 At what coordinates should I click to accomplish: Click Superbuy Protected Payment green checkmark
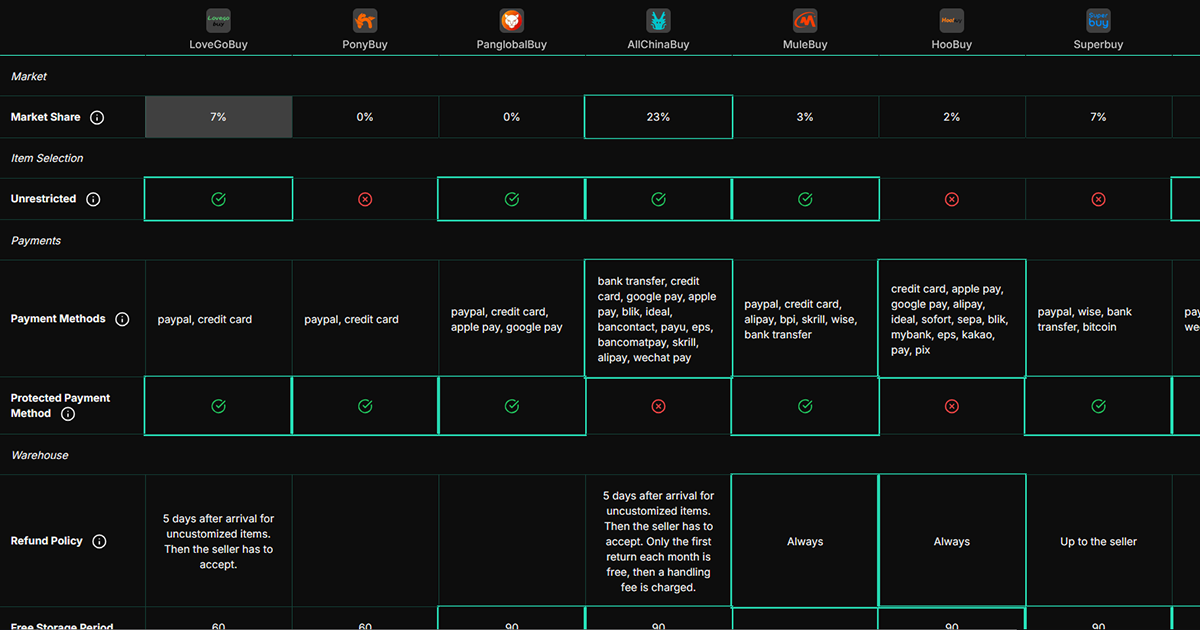[x=1098, y=406]
